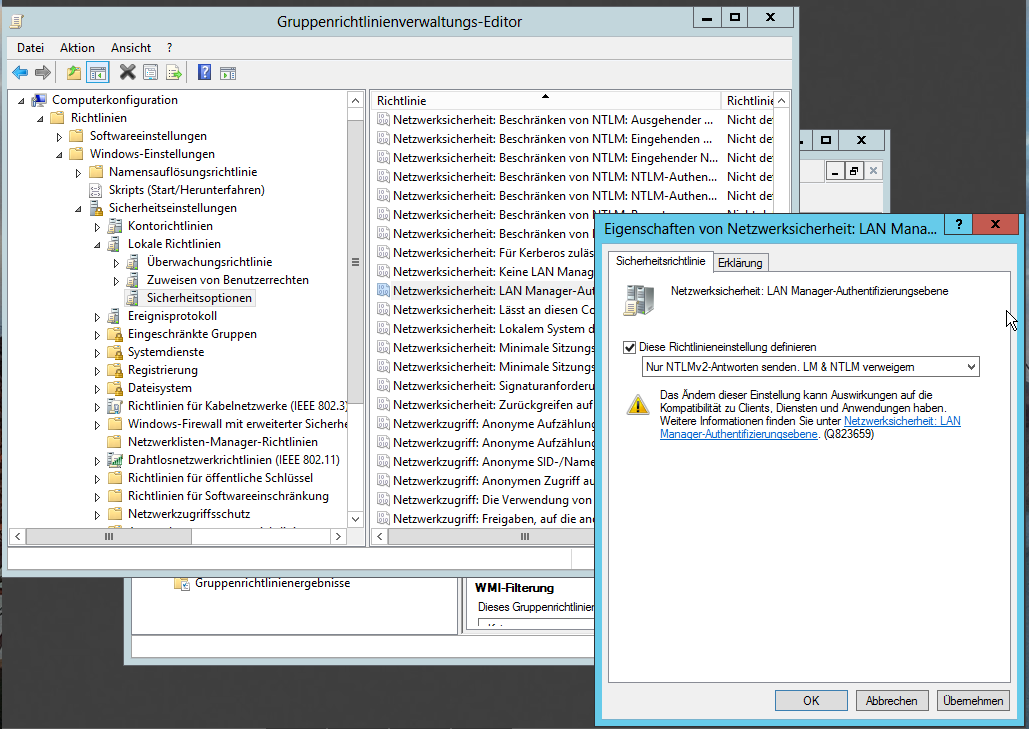Select the Show/Hide Console Tree icon

coord(96,71)
